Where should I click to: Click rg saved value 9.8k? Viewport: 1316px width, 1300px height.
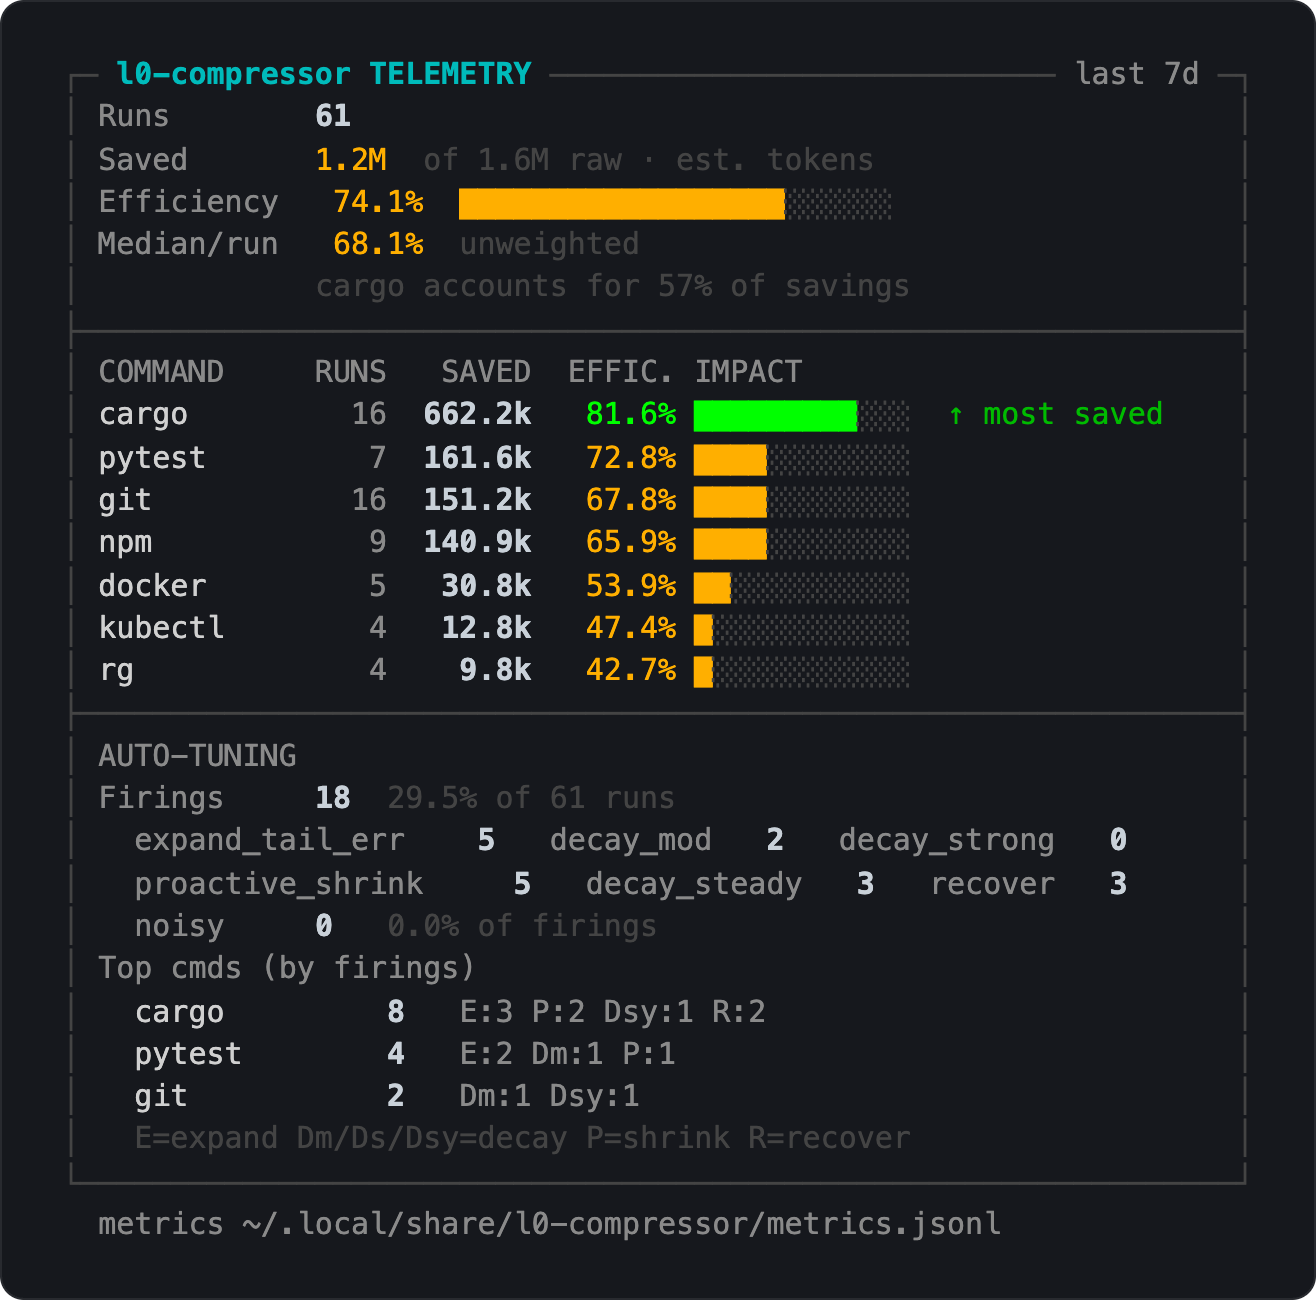pos(495,670)
